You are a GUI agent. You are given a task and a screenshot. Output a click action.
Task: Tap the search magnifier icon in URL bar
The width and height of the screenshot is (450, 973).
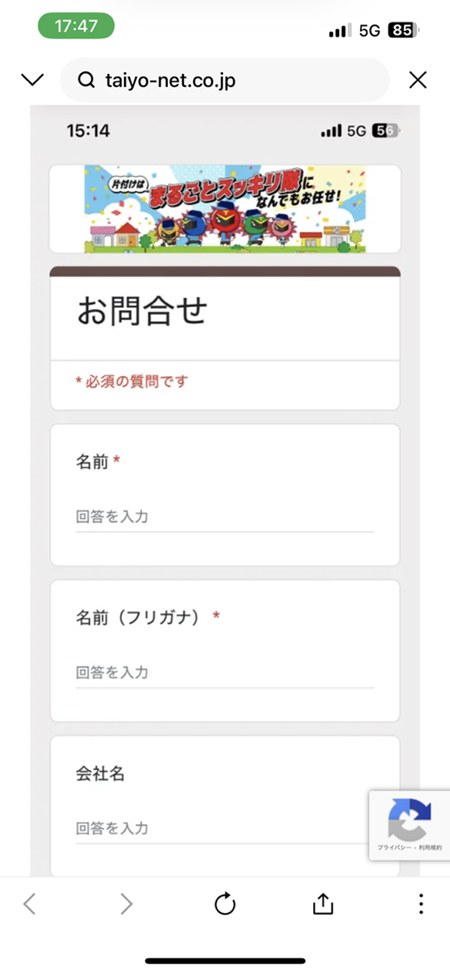coord(87,80)
